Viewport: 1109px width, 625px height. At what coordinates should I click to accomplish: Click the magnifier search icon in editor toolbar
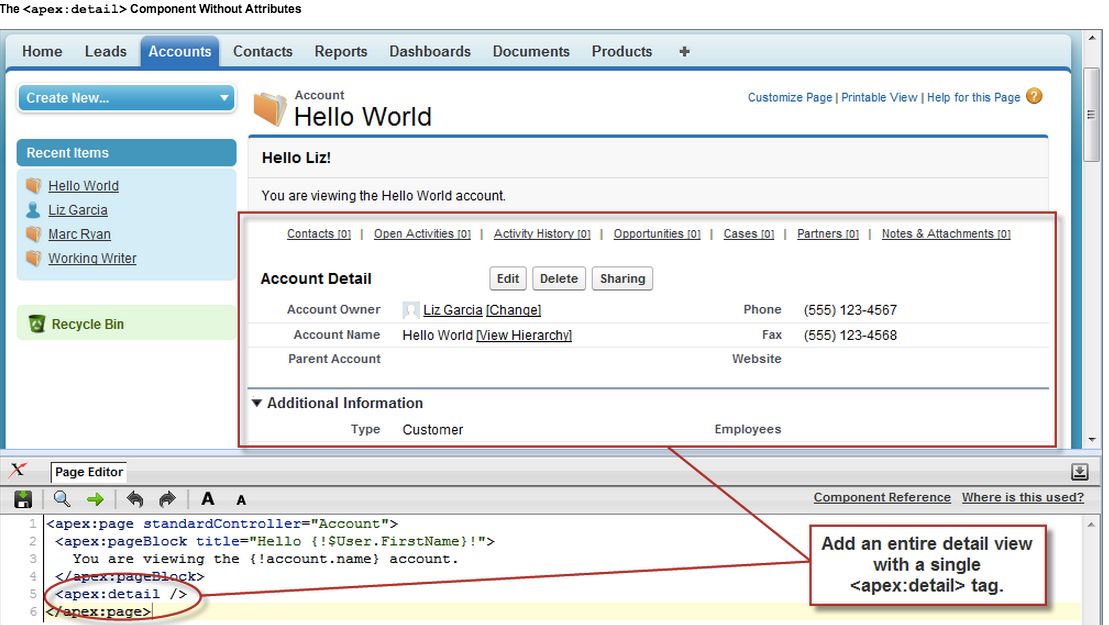click(62, 499)
